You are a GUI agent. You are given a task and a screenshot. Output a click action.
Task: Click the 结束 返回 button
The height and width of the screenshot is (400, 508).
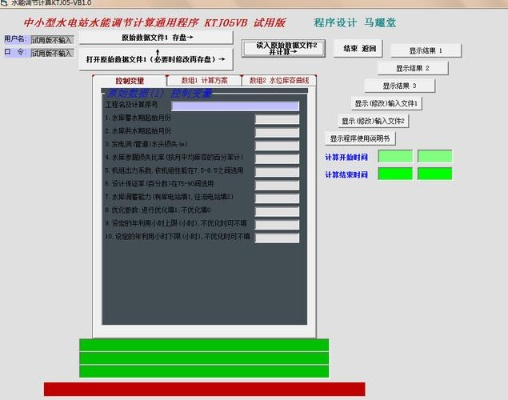(358, 49)
